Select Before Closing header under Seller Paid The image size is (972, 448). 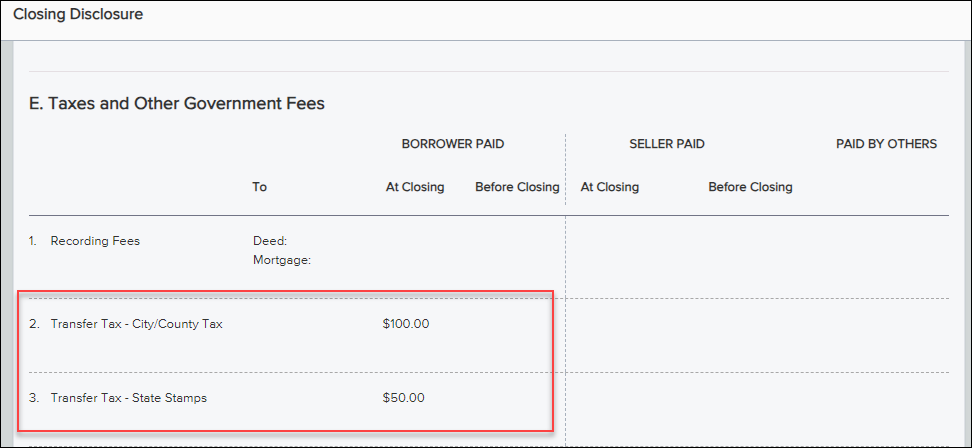click(750, 187)
